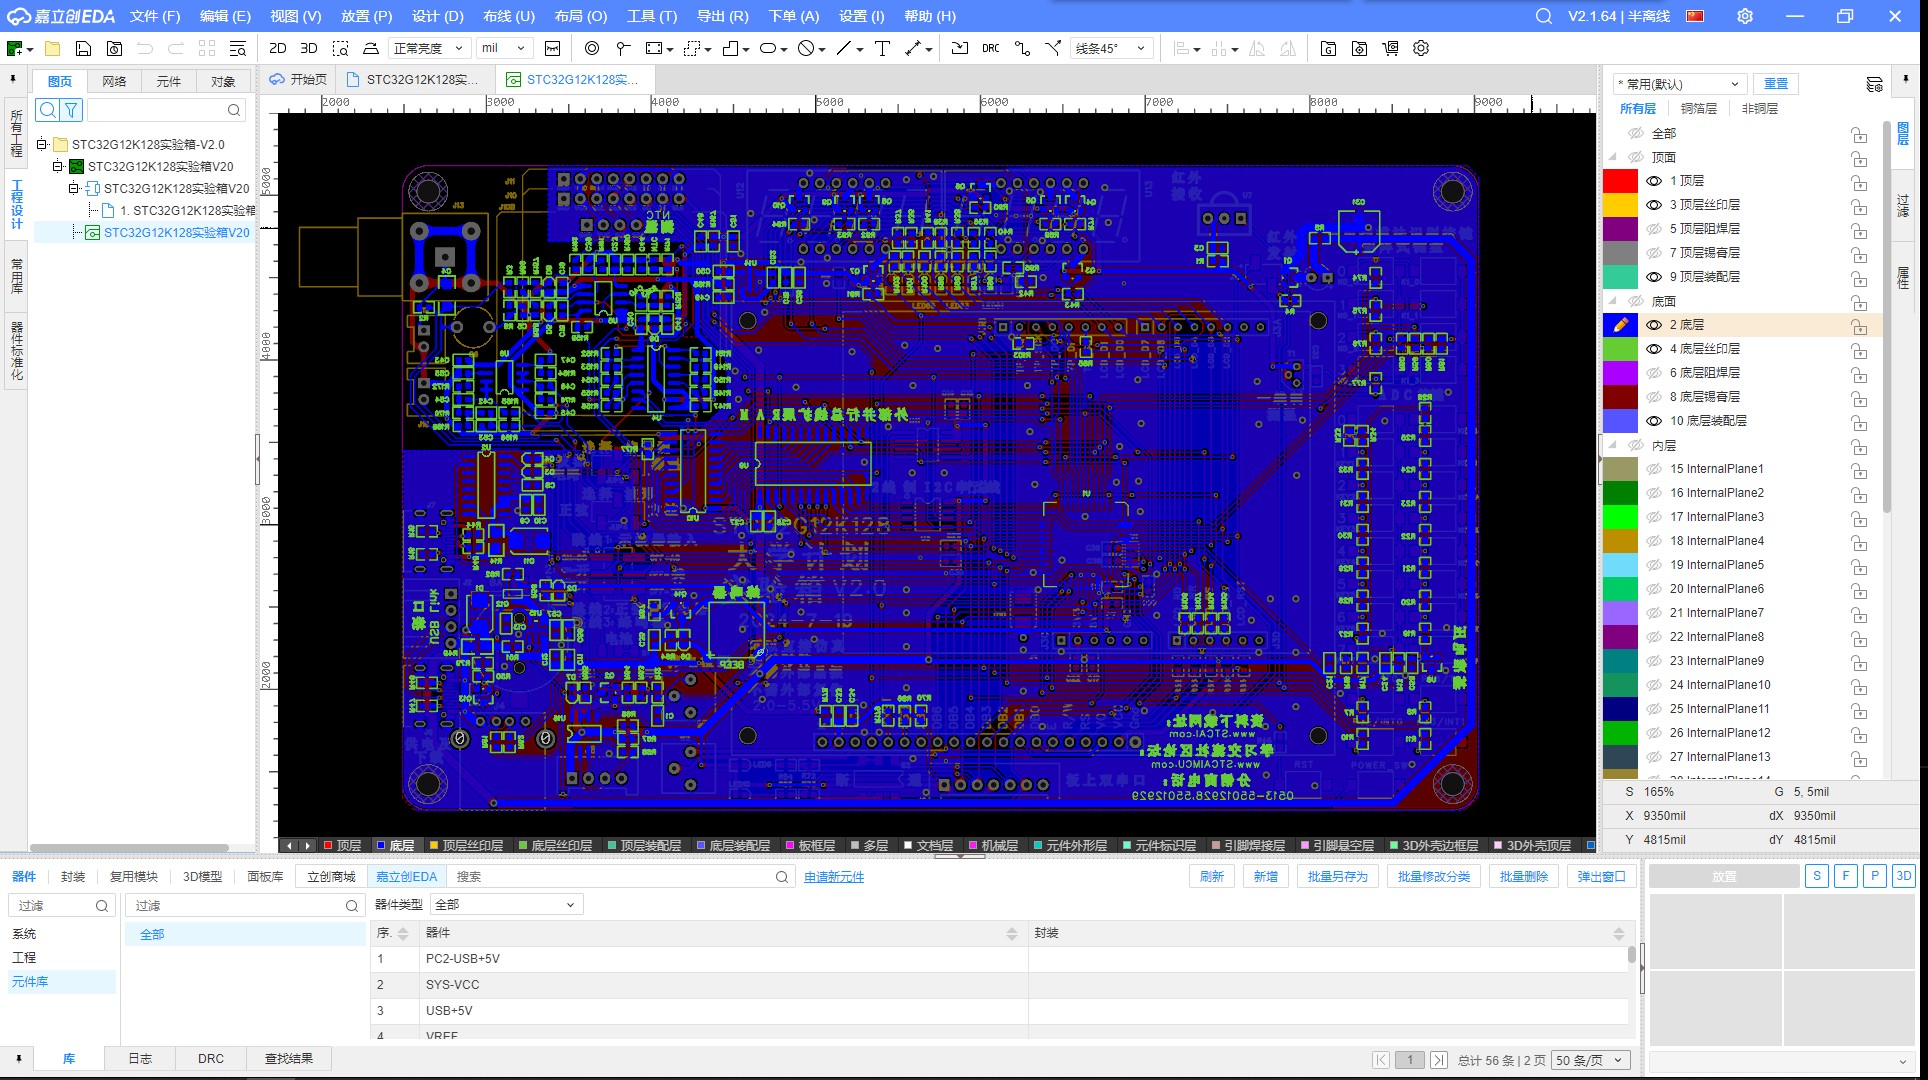Click the 刷新 button
This screenshot has height=1080, width=1928.
[1212, 876]
